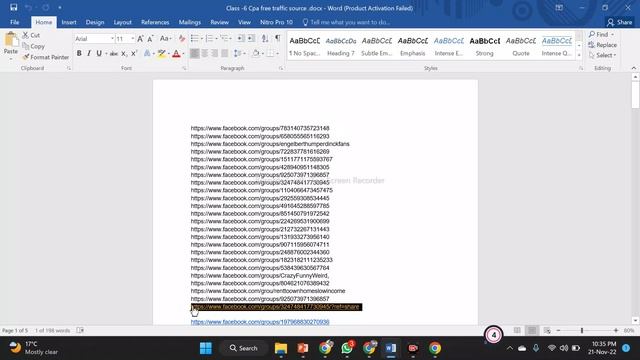Click the Bullets list button
This screenshot has height=360, width=640.
click(x=196, y=38)
